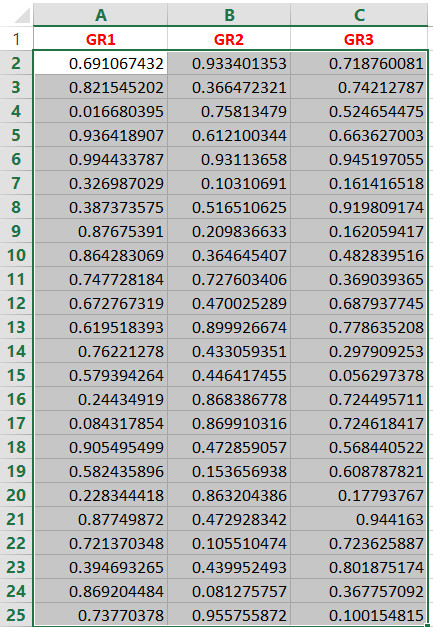The height and width of the screenshot is (627, 433).
Task: Select cell containing 0.994433787
Action: tap(100, 159)
